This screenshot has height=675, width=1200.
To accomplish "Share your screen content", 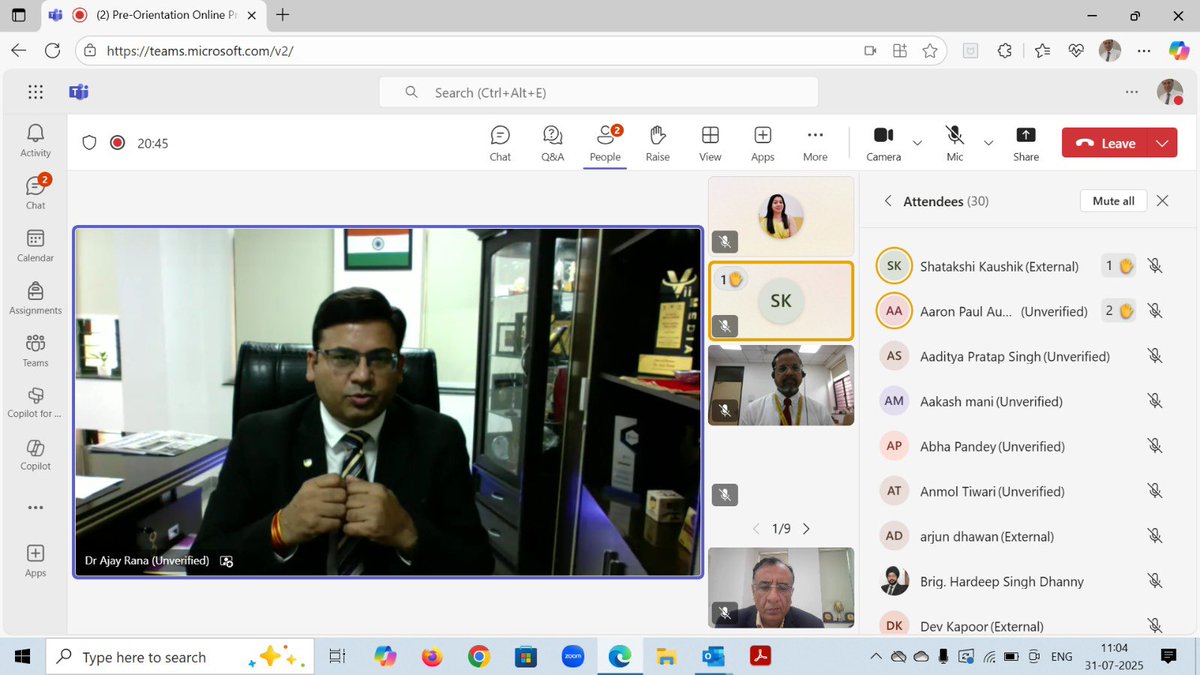I will 1026,143.
